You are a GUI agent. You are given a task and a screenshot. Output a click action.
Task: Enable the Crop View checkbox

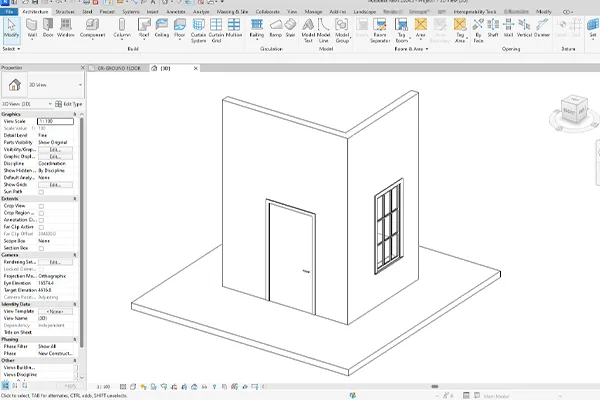click(41, 206)
